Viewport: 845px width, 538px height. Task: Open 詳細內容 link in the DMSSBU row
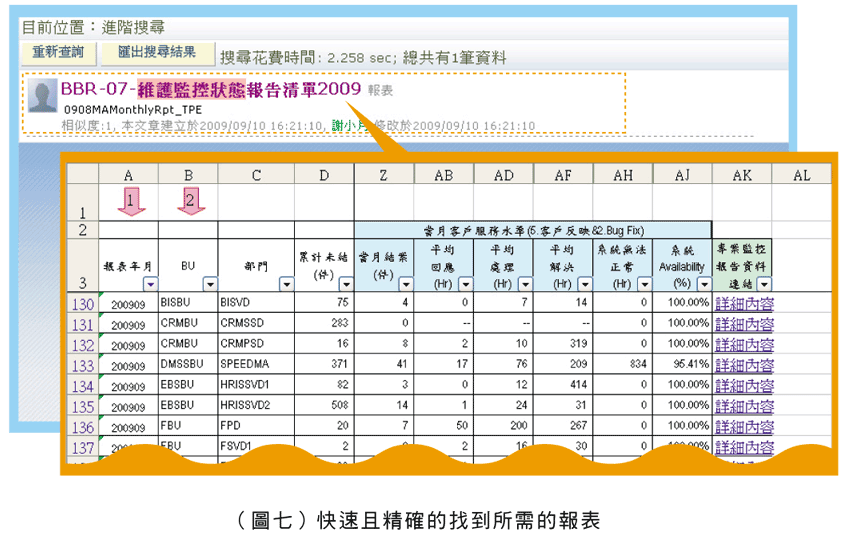tap(744, 365)
